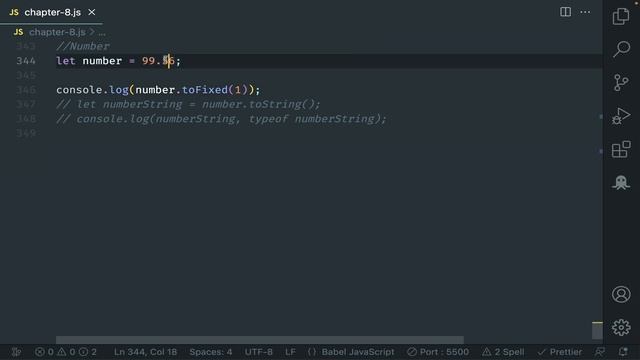
Task: Open the notifications bell
Action: [x=623, y=352]
